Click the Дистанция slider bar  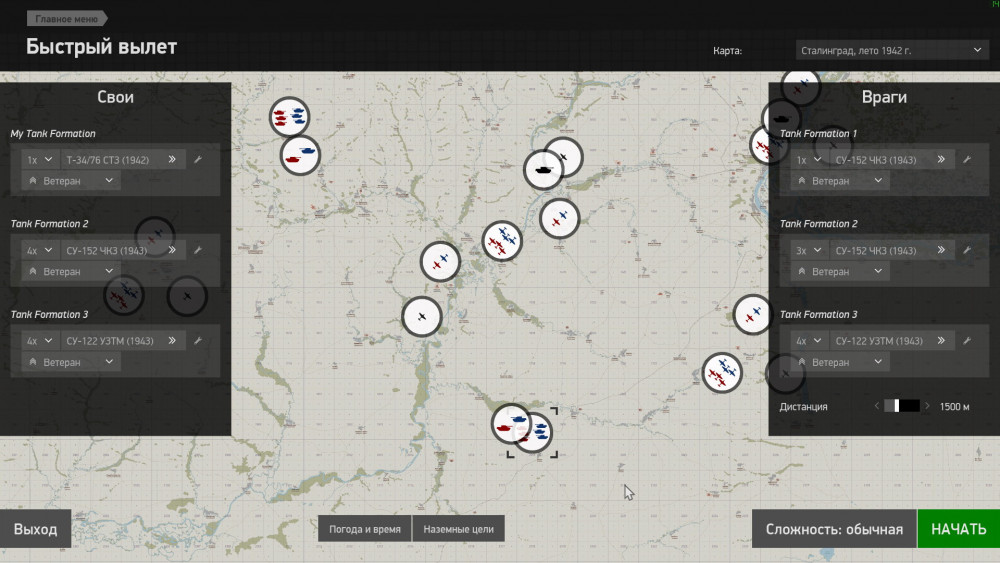(902, 406)
